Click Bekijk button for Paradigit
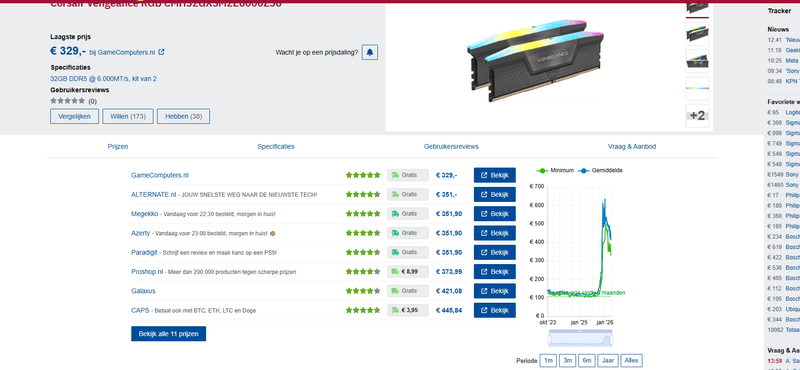800x370 pixels. pos(494,252)
